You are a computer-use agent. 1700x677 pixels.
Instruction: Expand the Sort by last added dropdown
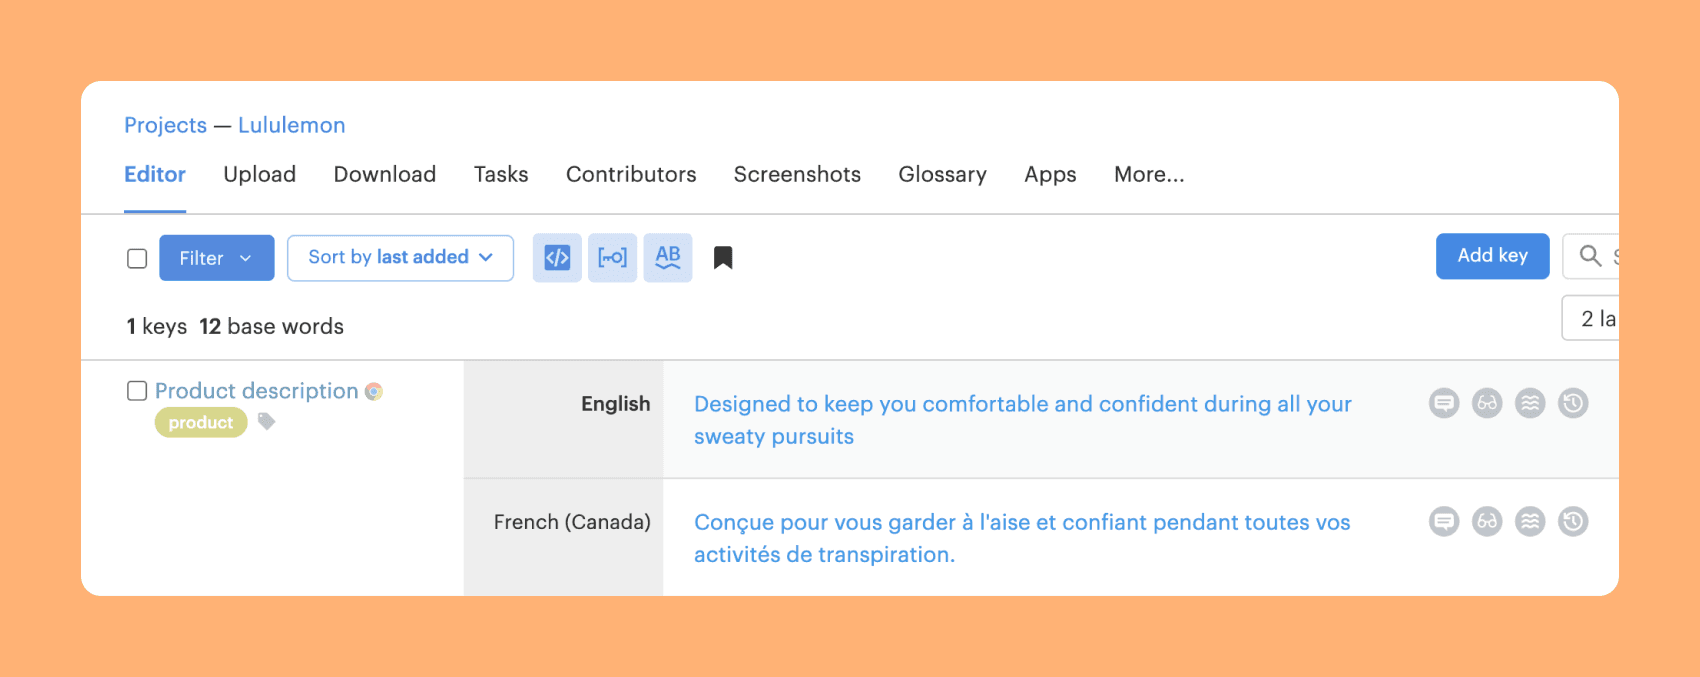click(400, 258)
